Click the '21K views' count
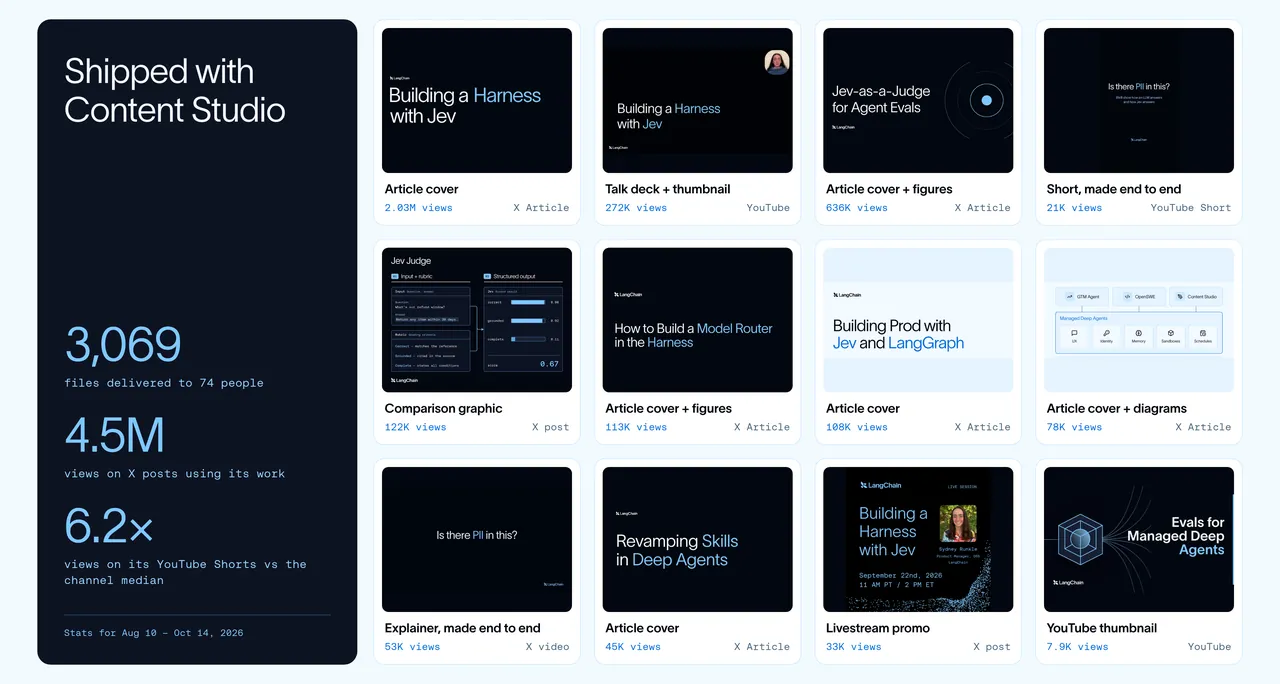The image size is (1280, 684). 1074,208
